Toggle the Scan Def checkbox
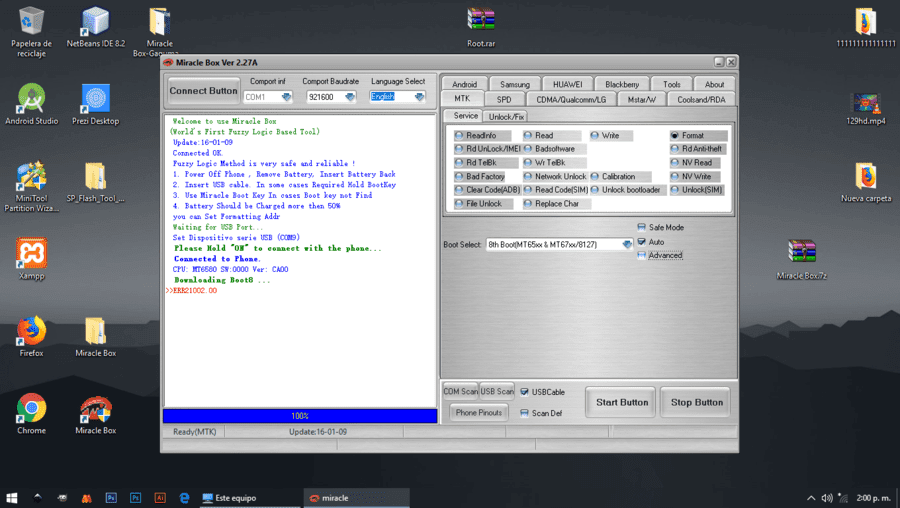This screenshot has width=900, height=508. click(524, 413)
